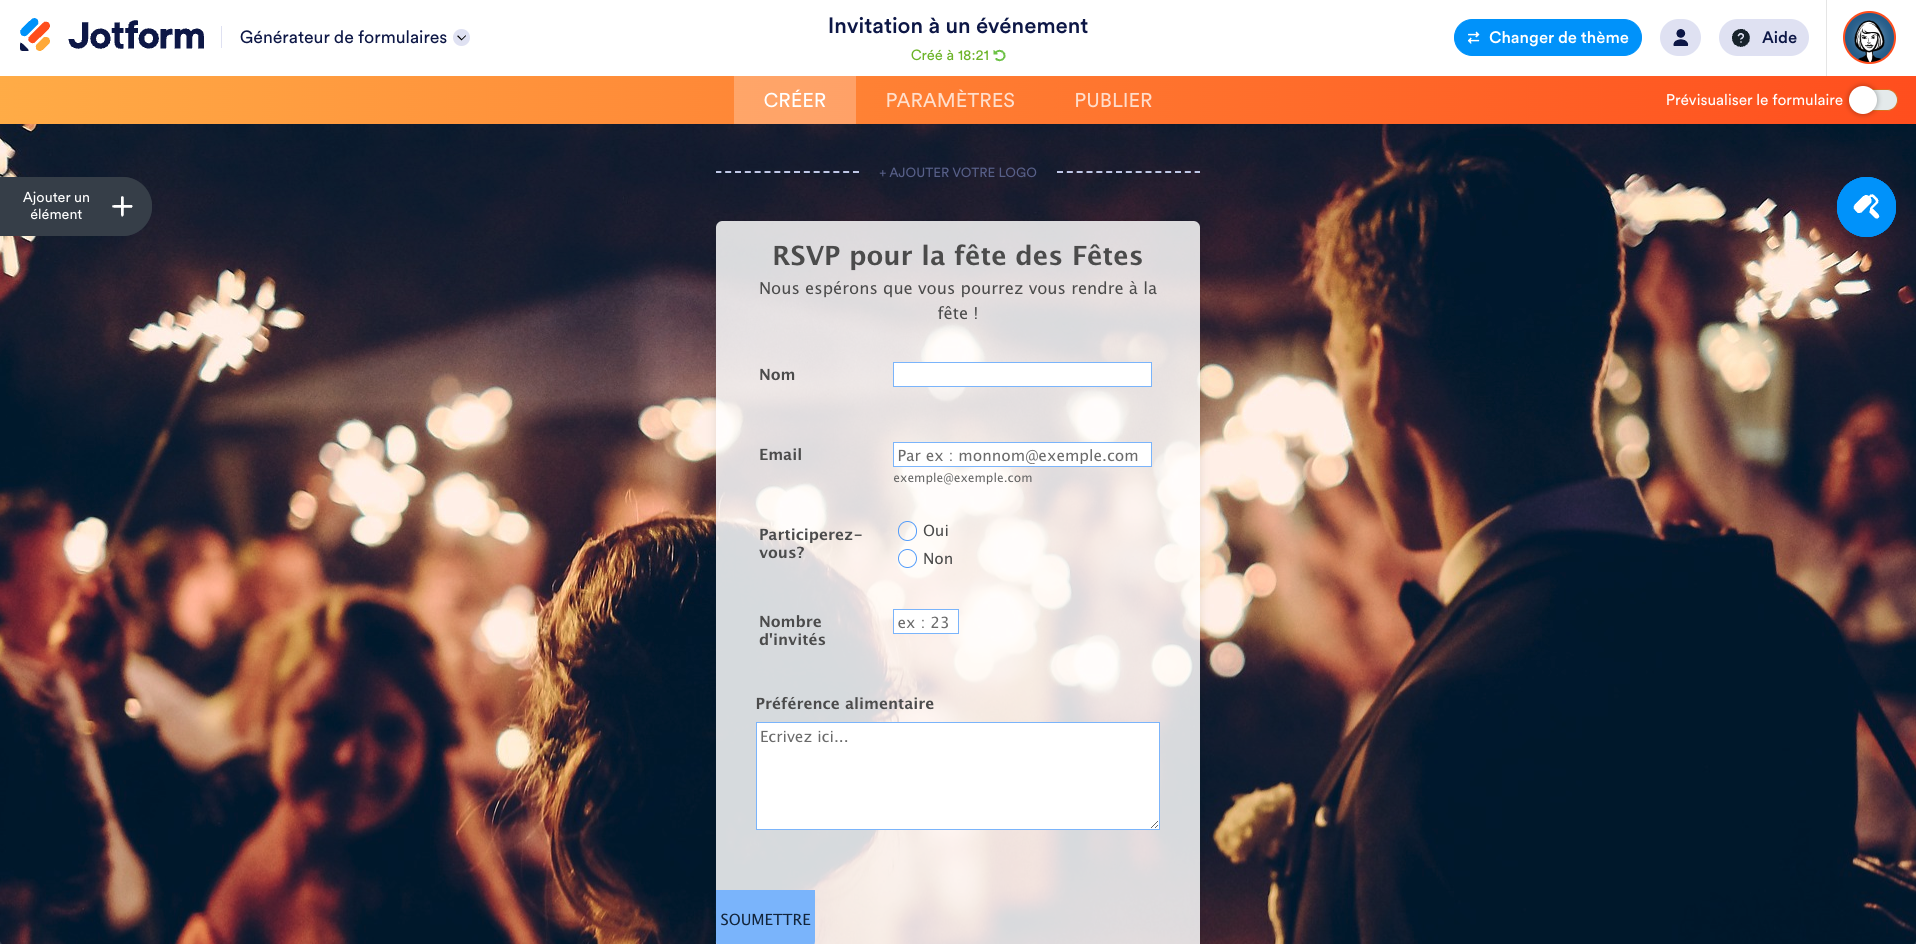1916x944 pixels.
Task: Select the Oui radio option
Action: [x=907, y=531]
